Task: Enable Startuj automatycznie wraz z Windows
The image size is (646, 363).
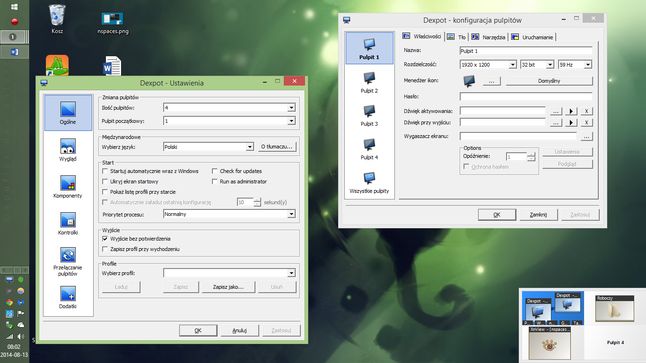Action: click(x=105, y=171)
